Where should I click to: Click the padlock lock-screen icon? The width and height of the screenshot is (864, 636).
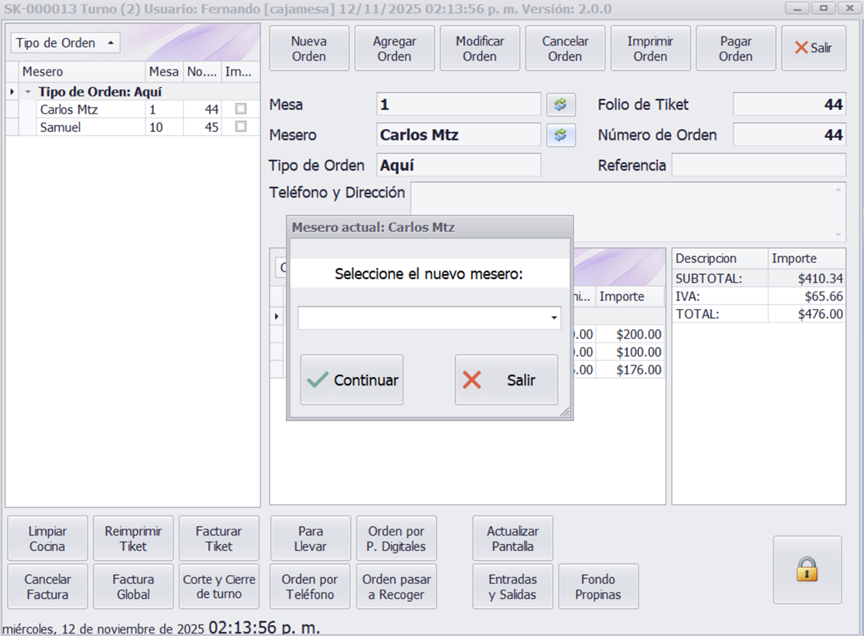pos(806,569)
